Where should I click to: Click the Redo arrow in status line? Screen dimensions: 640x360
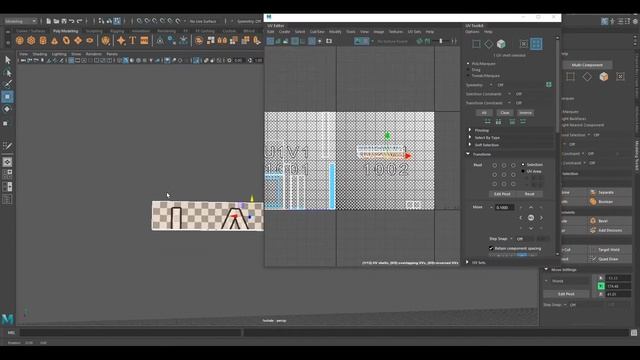(80, 21)
